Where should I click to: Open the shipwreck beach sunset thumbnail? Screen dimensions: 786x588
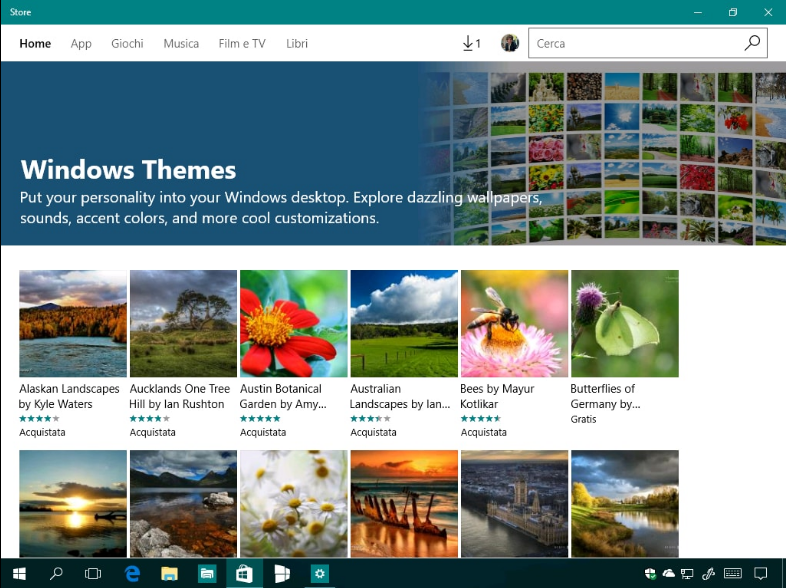[404, 503]
